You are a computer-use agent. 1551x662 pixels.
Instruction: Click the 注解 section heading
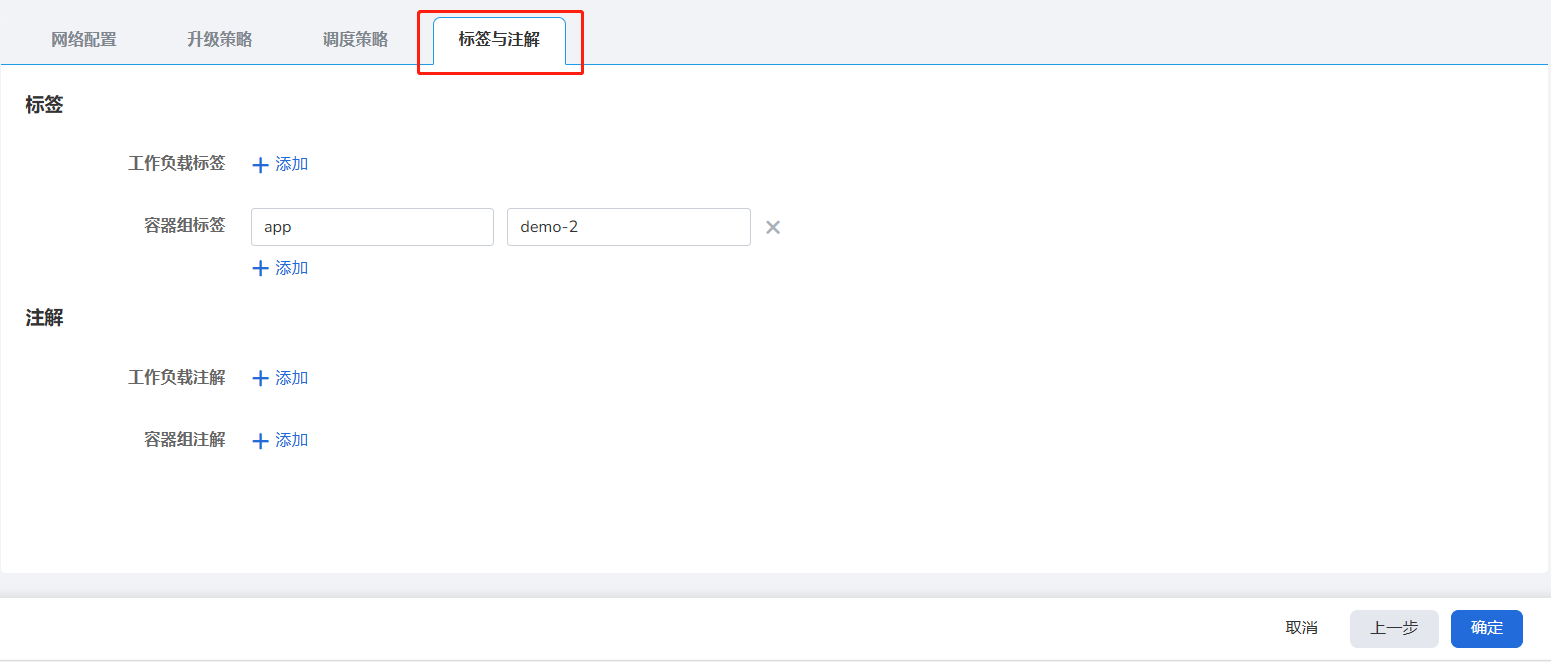click(44, 318)
